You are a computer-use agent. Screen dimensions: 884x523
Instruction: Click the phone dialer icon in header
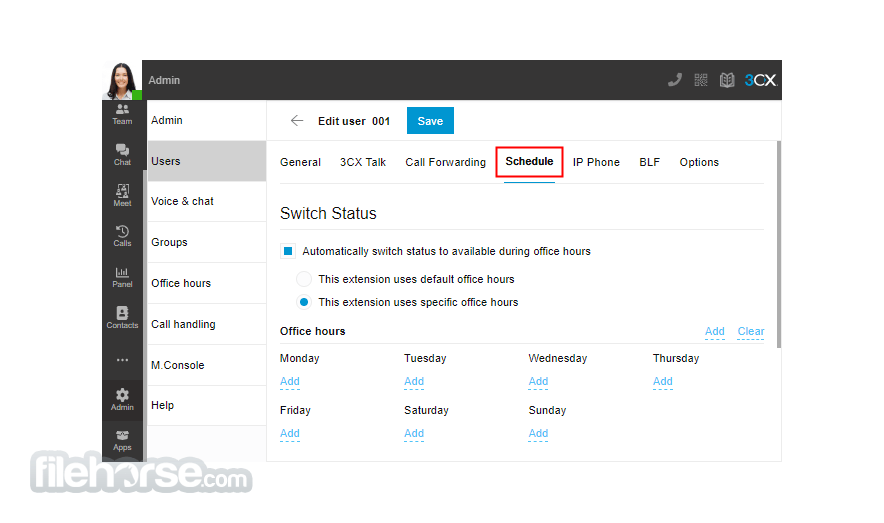coord(675,80)
